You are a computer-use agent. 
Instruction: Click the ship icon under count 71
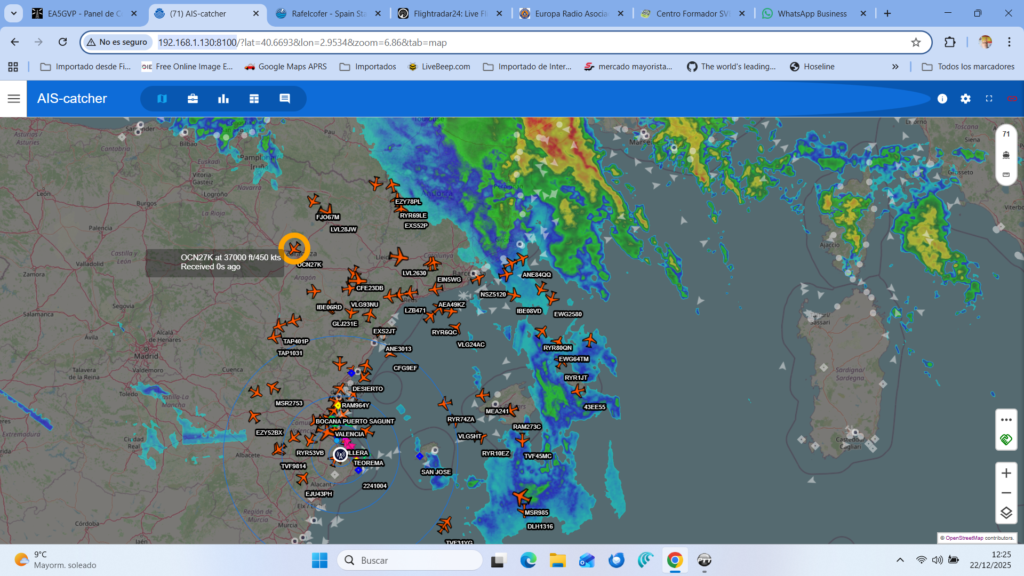[1006, 155]
